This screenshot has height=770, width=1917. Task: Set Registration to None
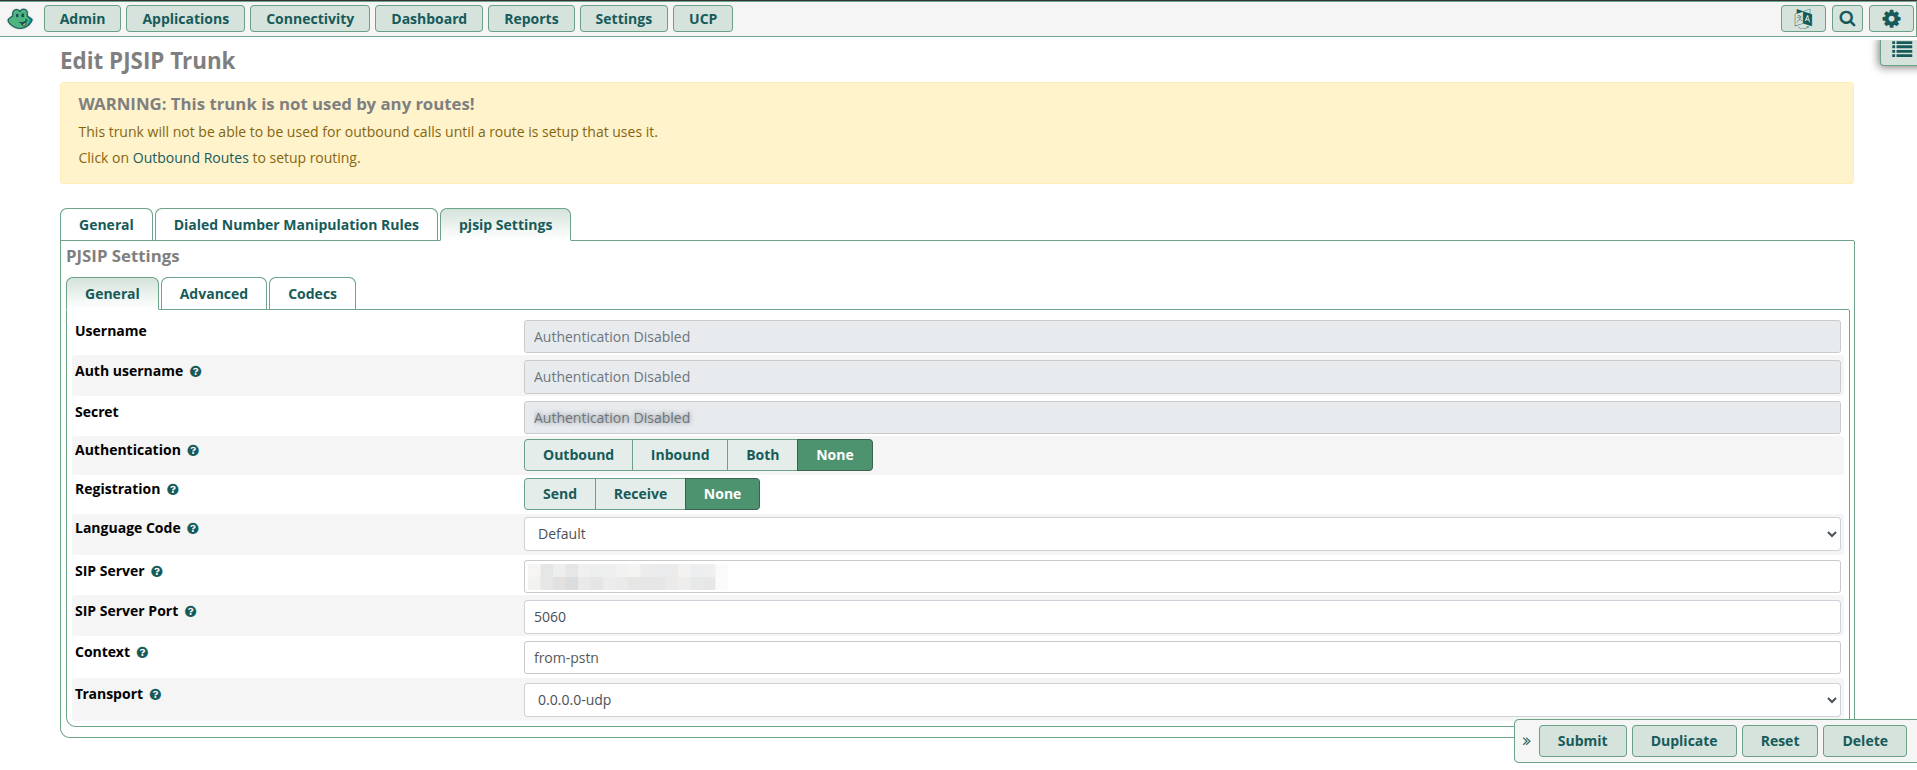[722, 494]
